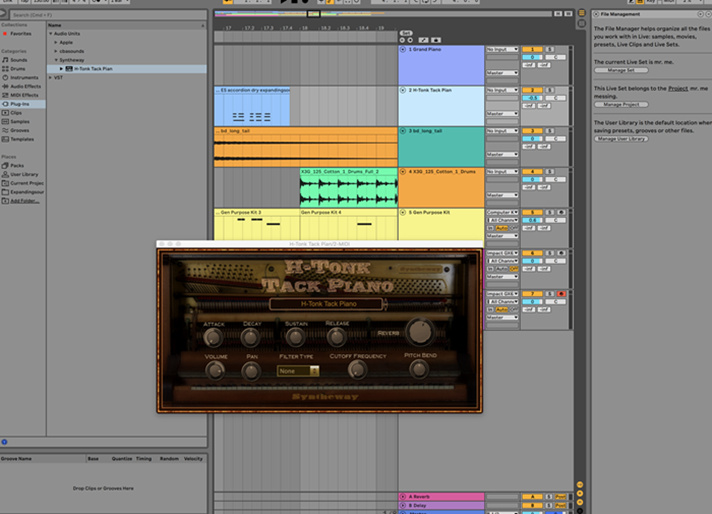
Task: Adjust the Reverb knob on H-Tonk plugin
Action: [420, 331]
